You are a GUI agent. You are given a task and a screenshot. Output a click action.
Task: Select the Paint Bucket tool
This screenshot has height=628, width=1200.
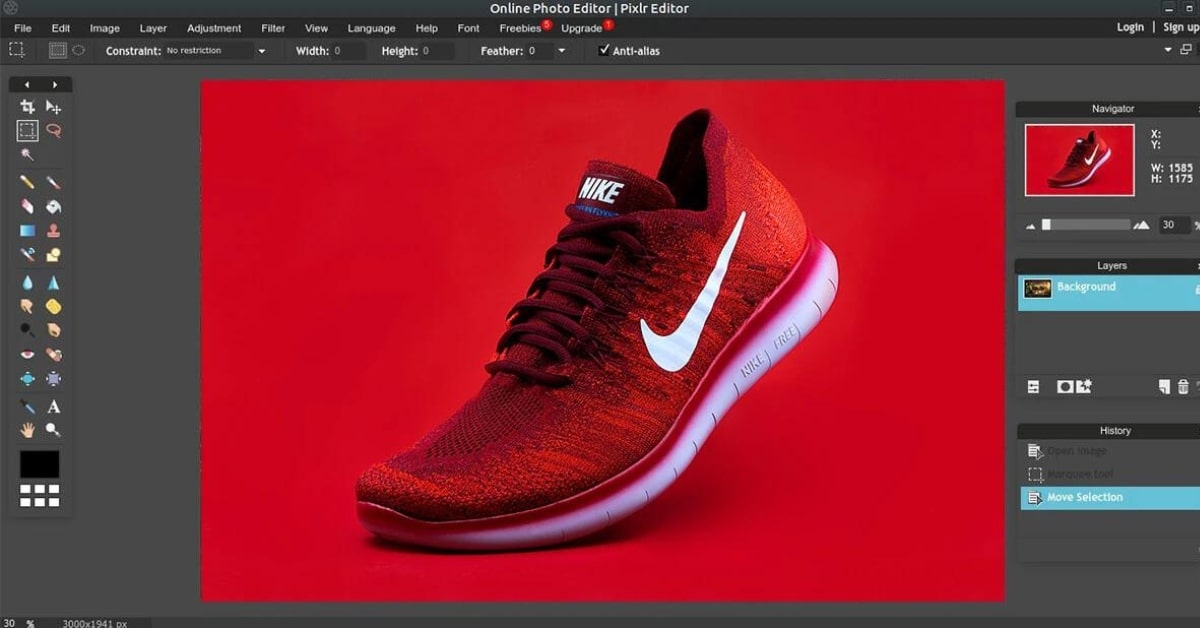(x=53, y=206)
